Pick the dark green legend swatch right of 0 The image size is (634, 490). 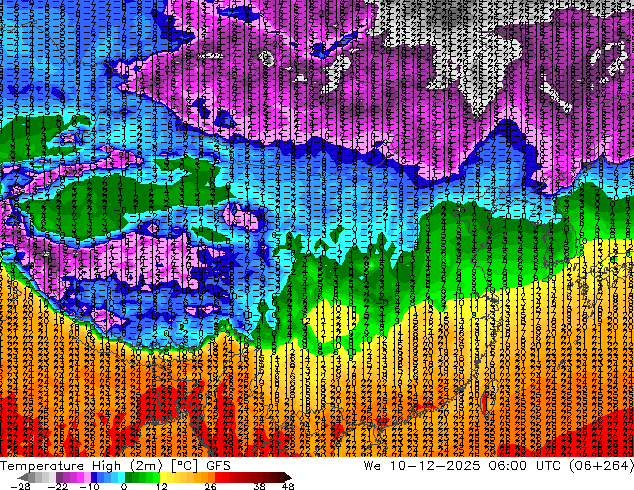click(129, 477)
